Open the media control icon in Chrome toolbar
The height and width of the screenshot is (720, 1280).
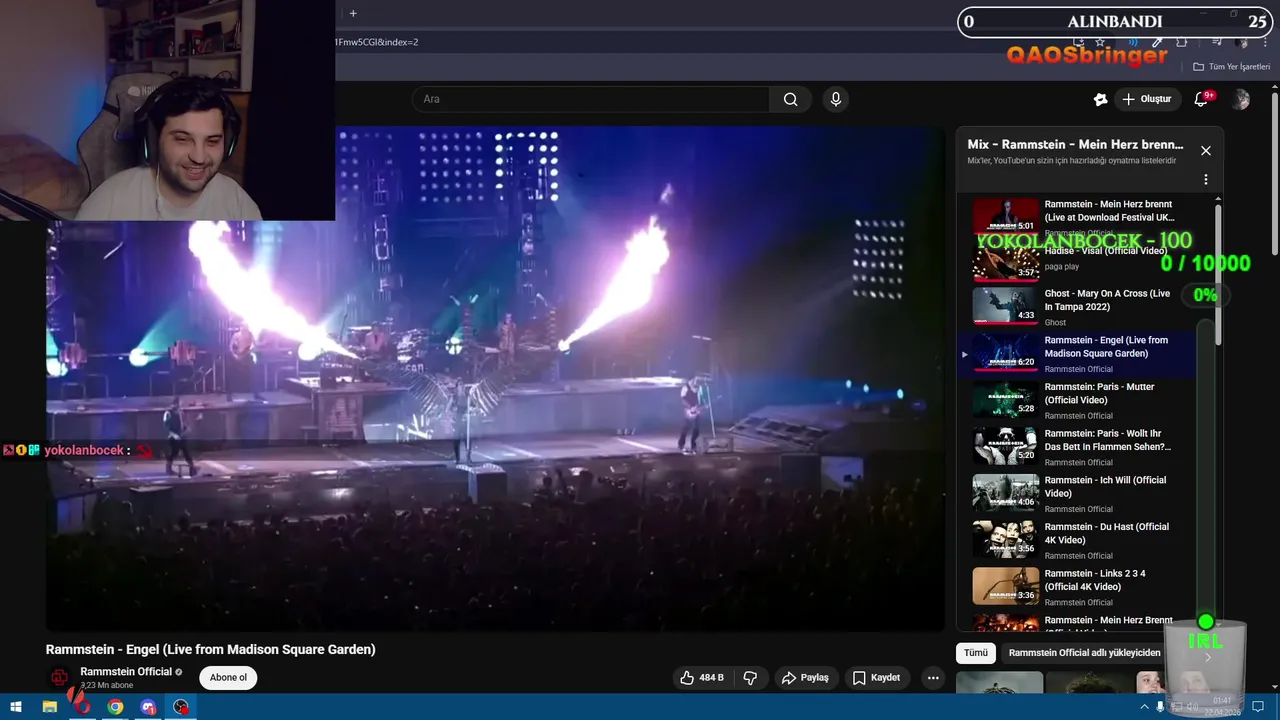pos(1218,42)
